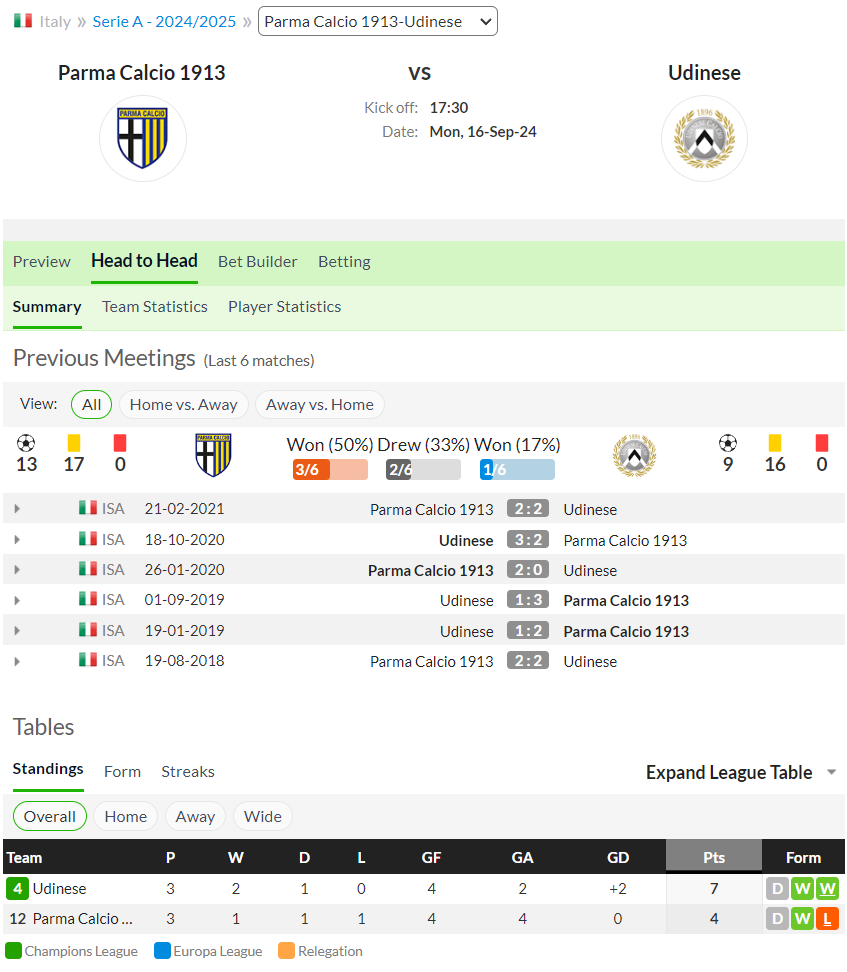Image resolution: width=847 pixels, height=972 pixels.
Task: Select the Home vs. Away view filter
Action: coord(184,405)
